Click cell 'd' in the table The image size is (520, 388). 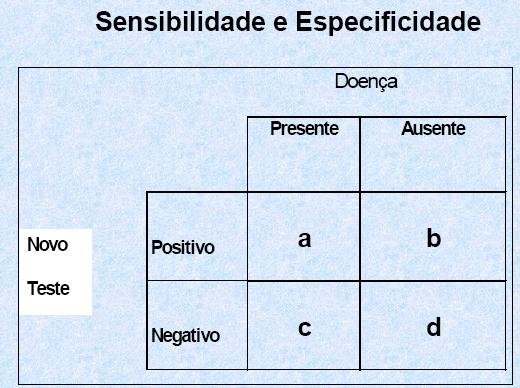tap(433, 325)
